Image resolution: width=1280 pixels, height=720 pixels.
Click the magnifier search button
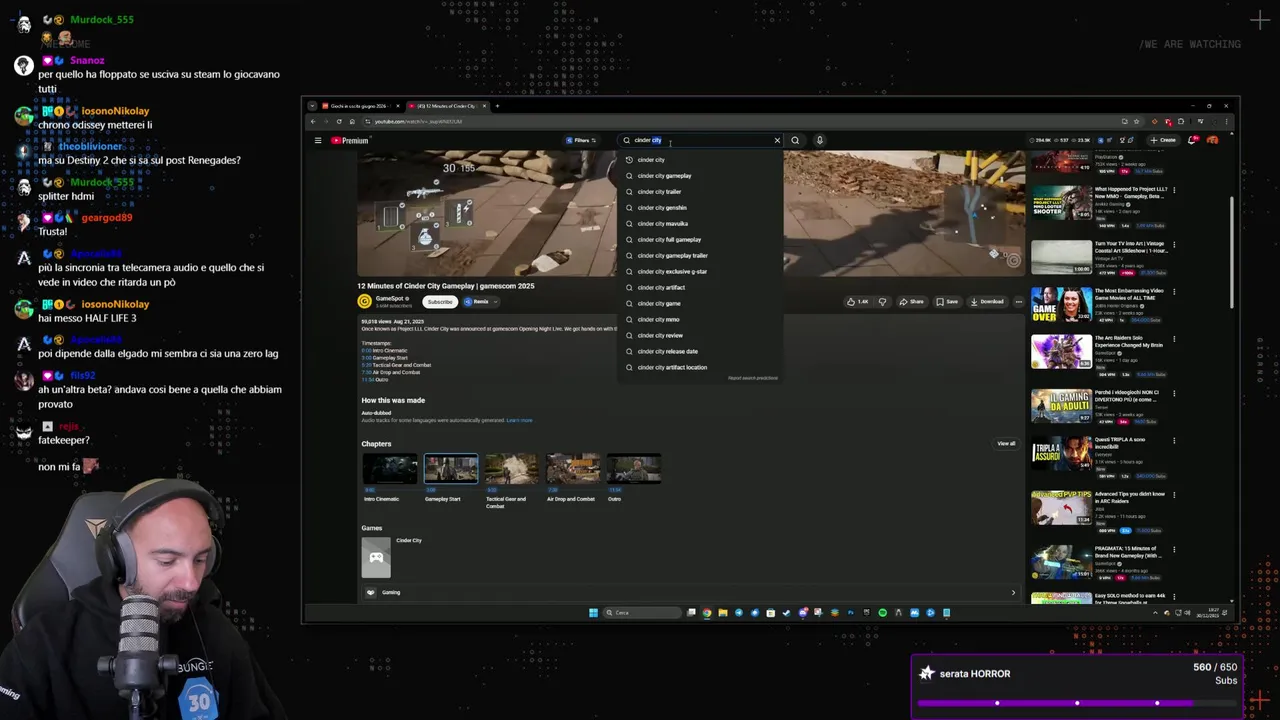(795, 140)
